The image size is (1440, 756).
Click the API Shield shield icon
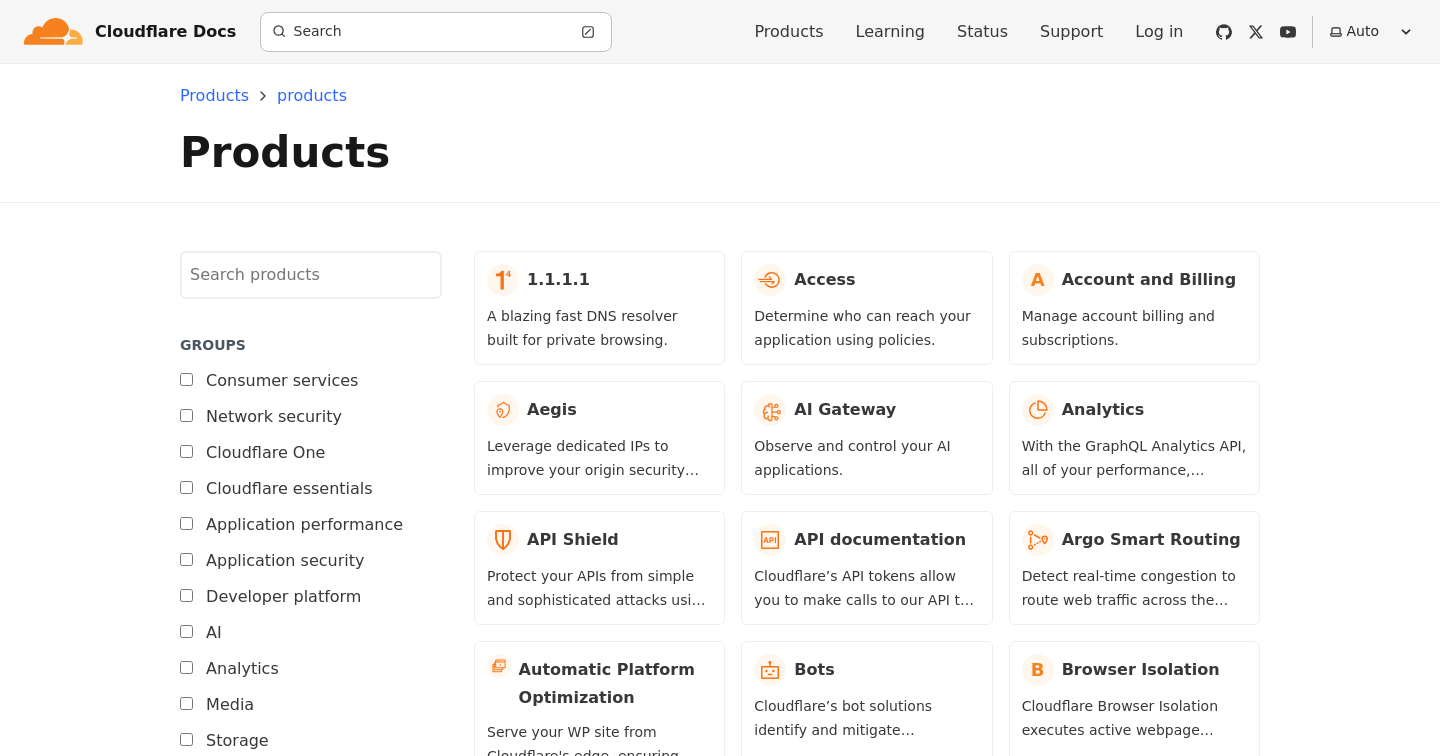click(x=503, y=540)
